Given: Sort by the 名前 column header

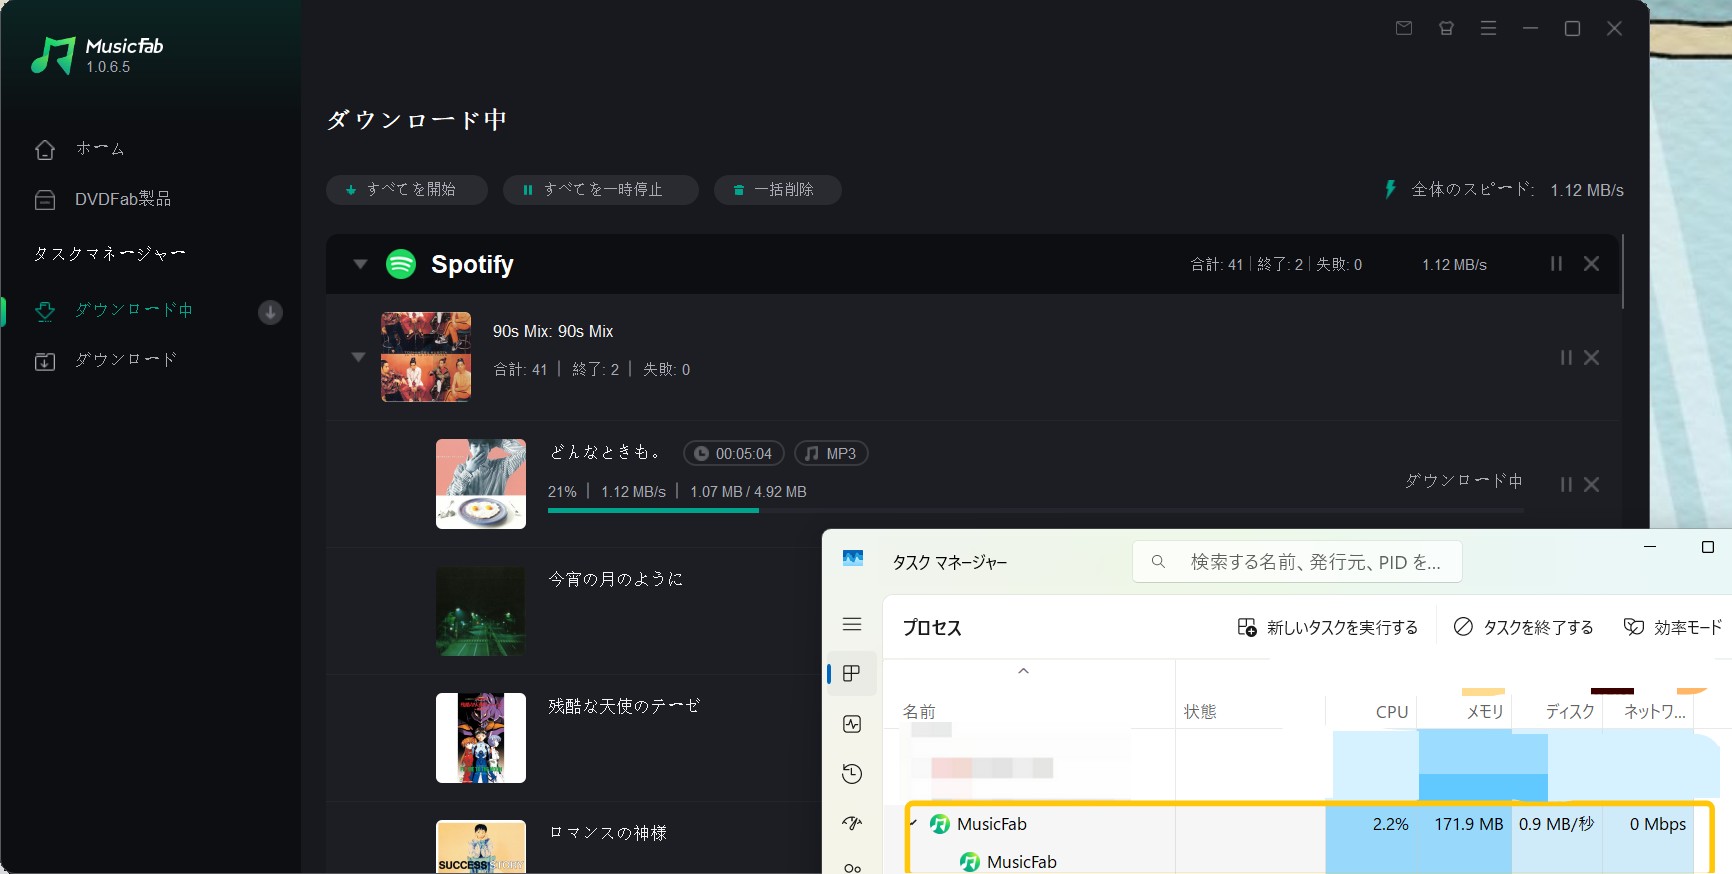Looking at the screenshot, I should point(919,712).
